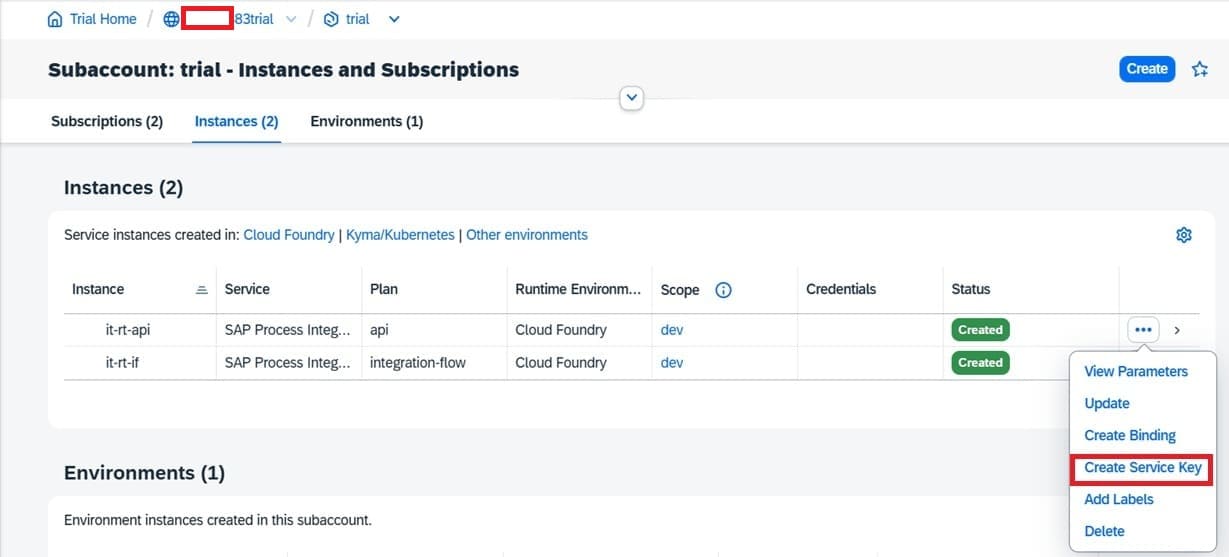1229x557 pixels.
Task: Click the trial subaccount cube icon
Action: [331, 19]
